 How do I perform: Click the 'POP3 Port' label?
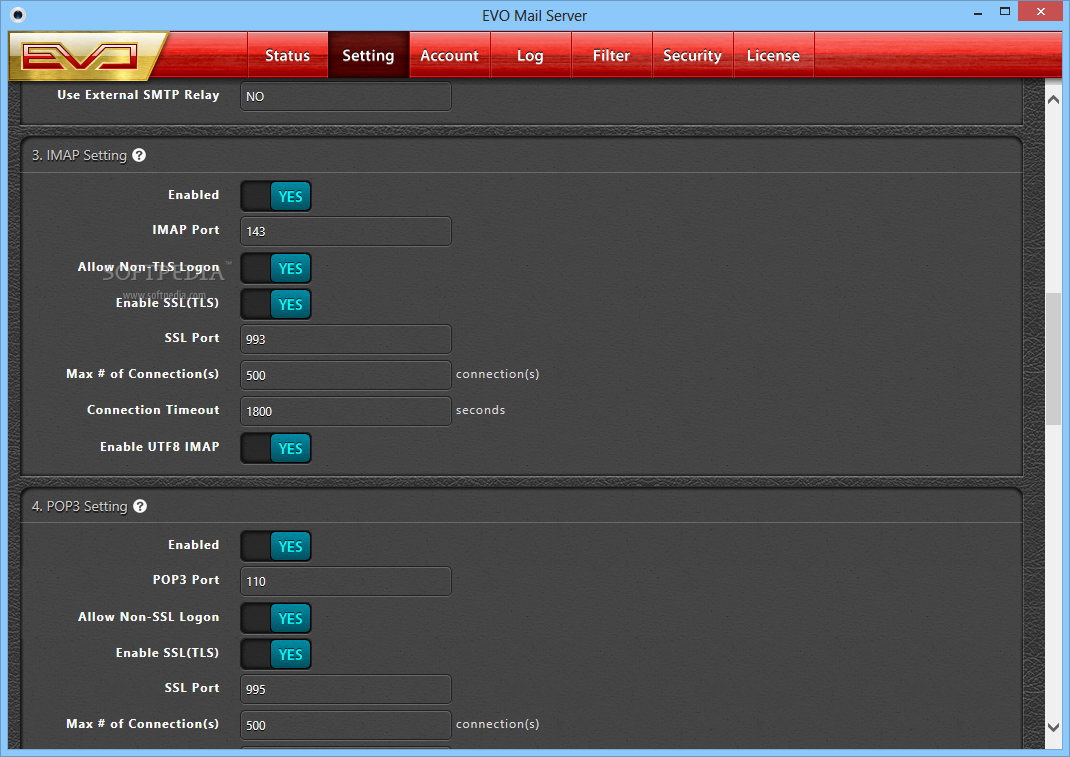pyautogui.click(x=186, y=580)
